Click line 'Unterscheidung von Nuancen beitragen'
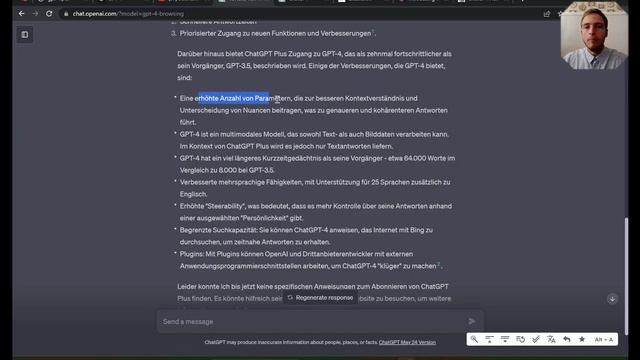The width and height of the screenshot is (640, 360). pyautogui.click(x=313, y=111)
